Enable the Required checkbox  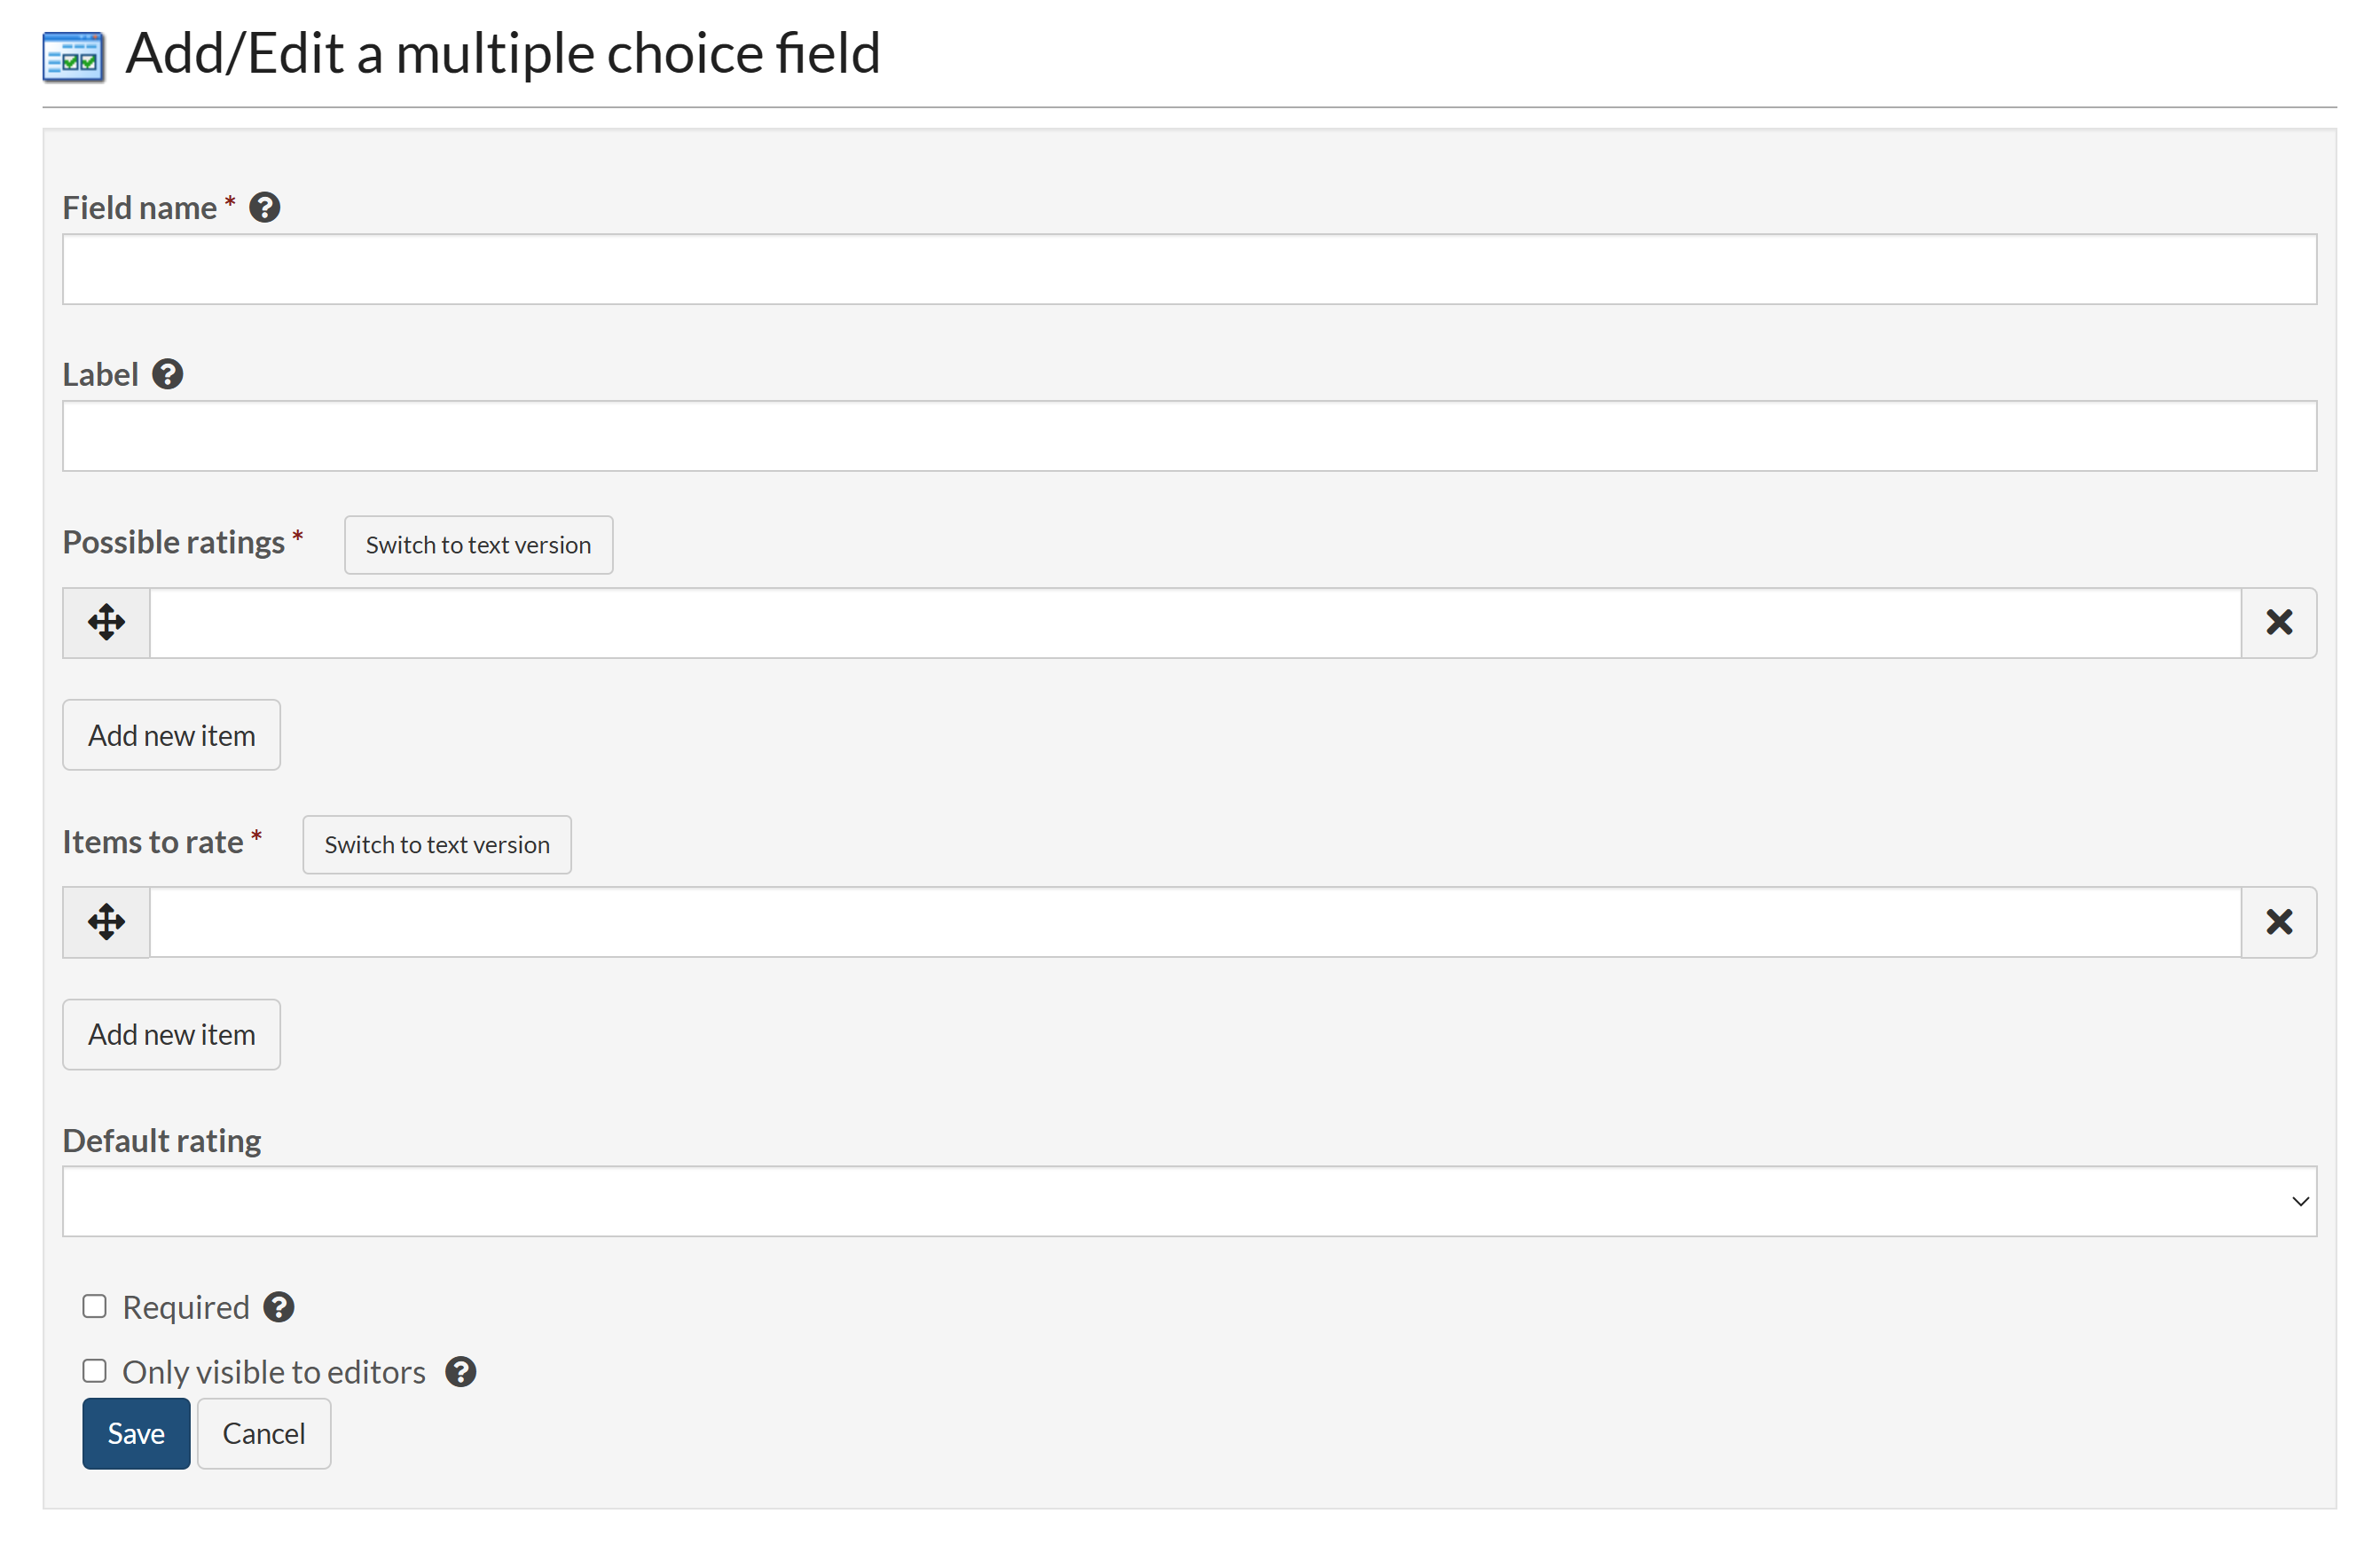tap(94, 1306)
